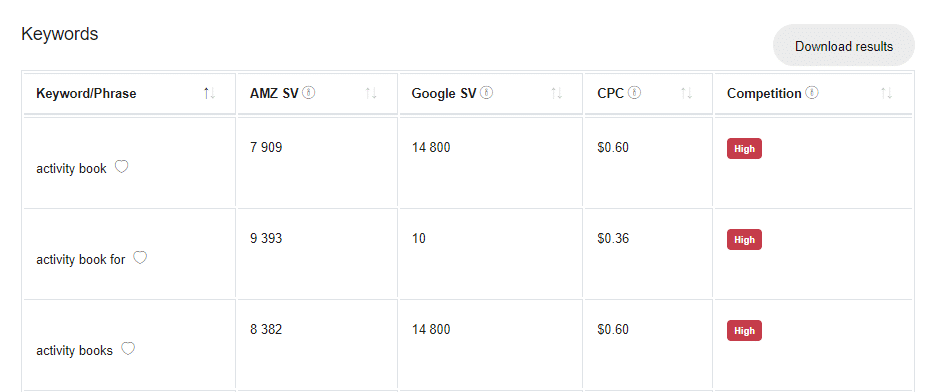Select High badge for 'activity books'
The image size is (936, 392).
pos(744,331)
